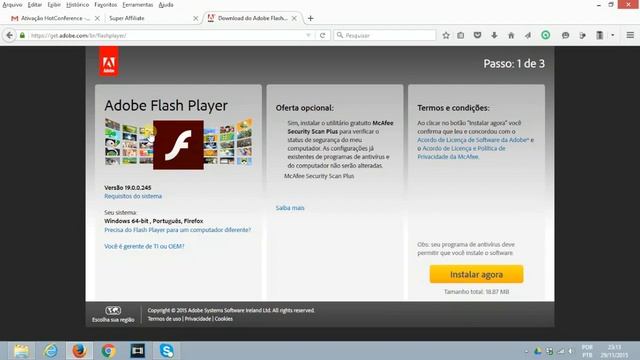Open the Arquivo menu
Screen dimensions: 640x360
[x=12, y=5]
